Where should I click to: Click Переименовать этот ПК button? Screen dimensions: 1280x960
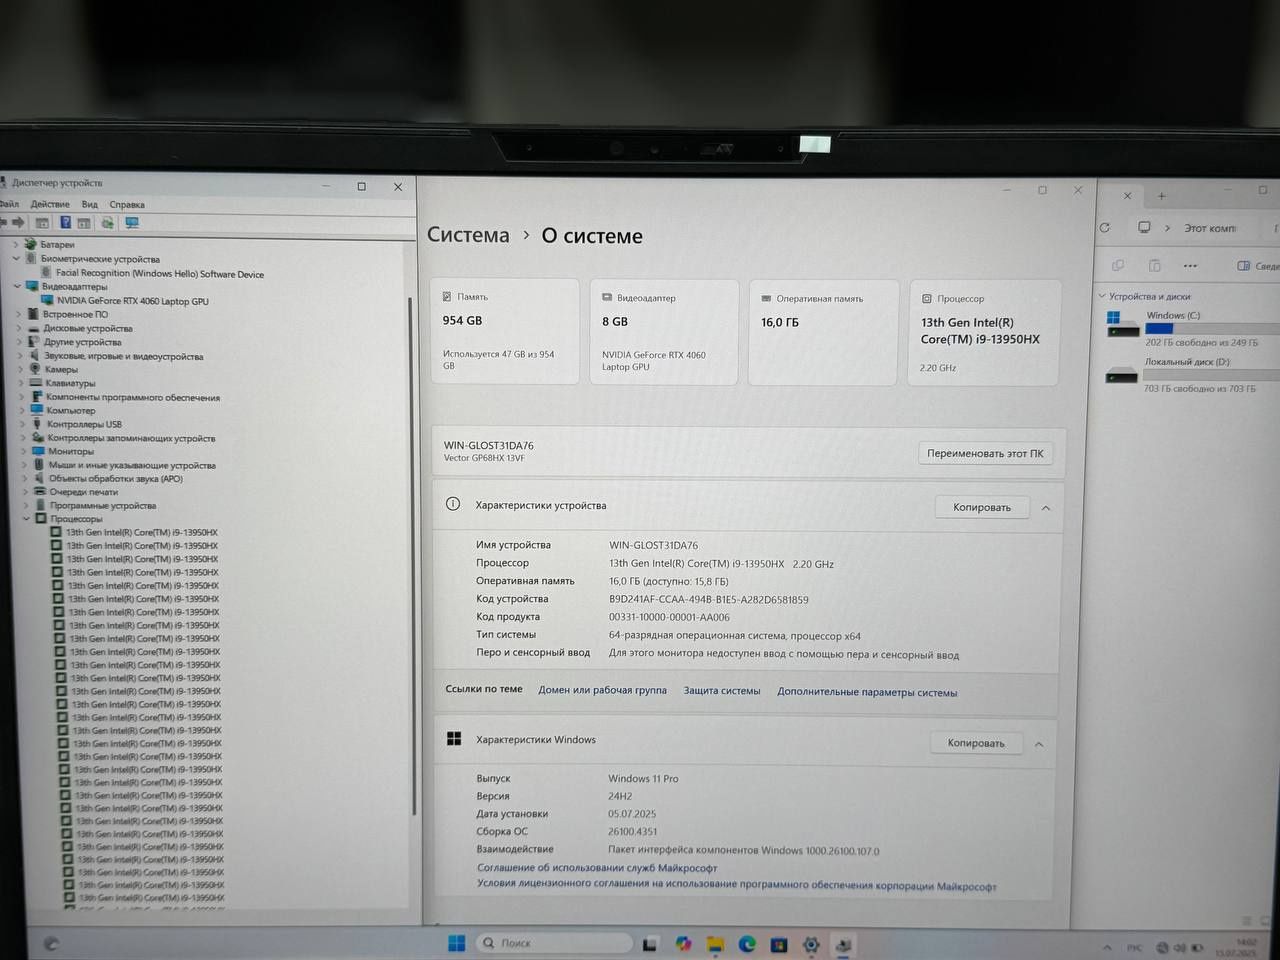(985, 453)
